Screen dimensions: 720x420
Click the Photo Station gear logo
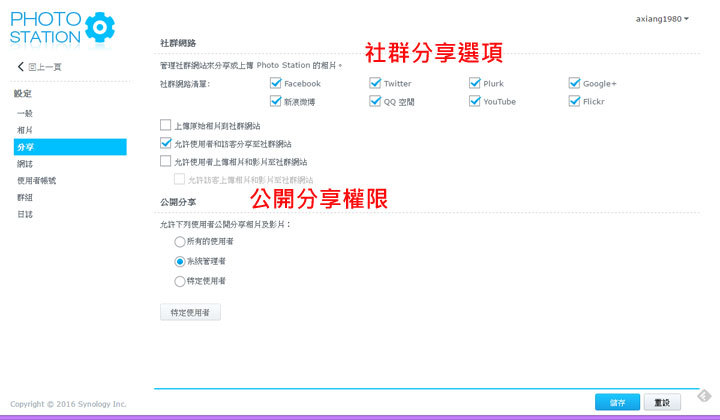[x=100, y=27]
